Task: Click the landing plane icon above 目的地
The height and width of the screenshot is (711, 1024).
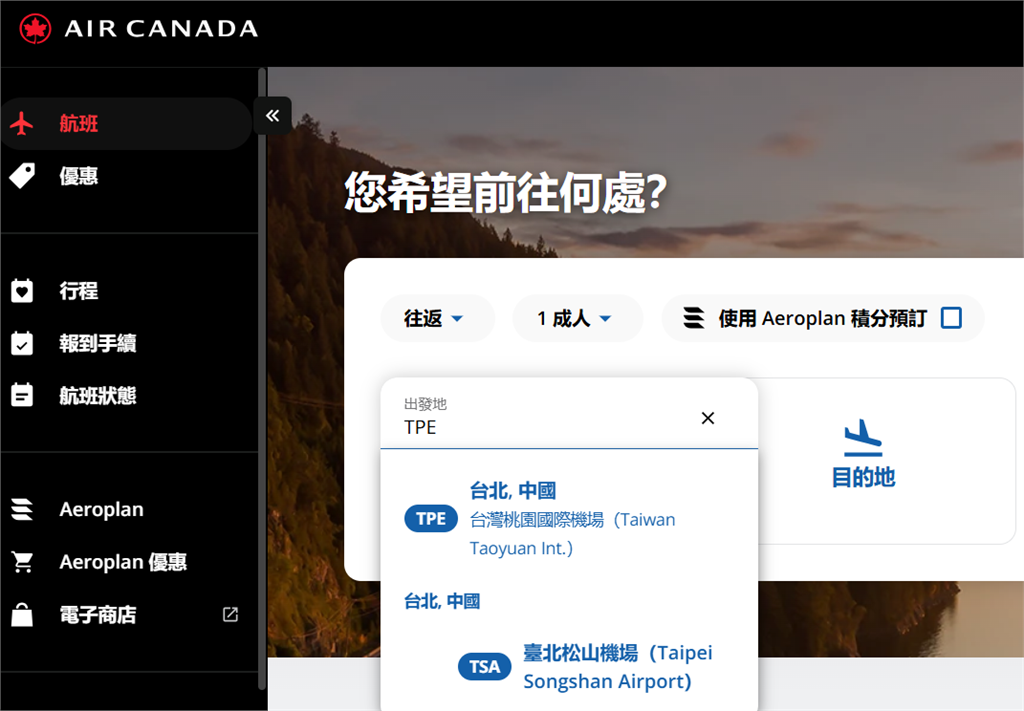Action: [863, 437]
